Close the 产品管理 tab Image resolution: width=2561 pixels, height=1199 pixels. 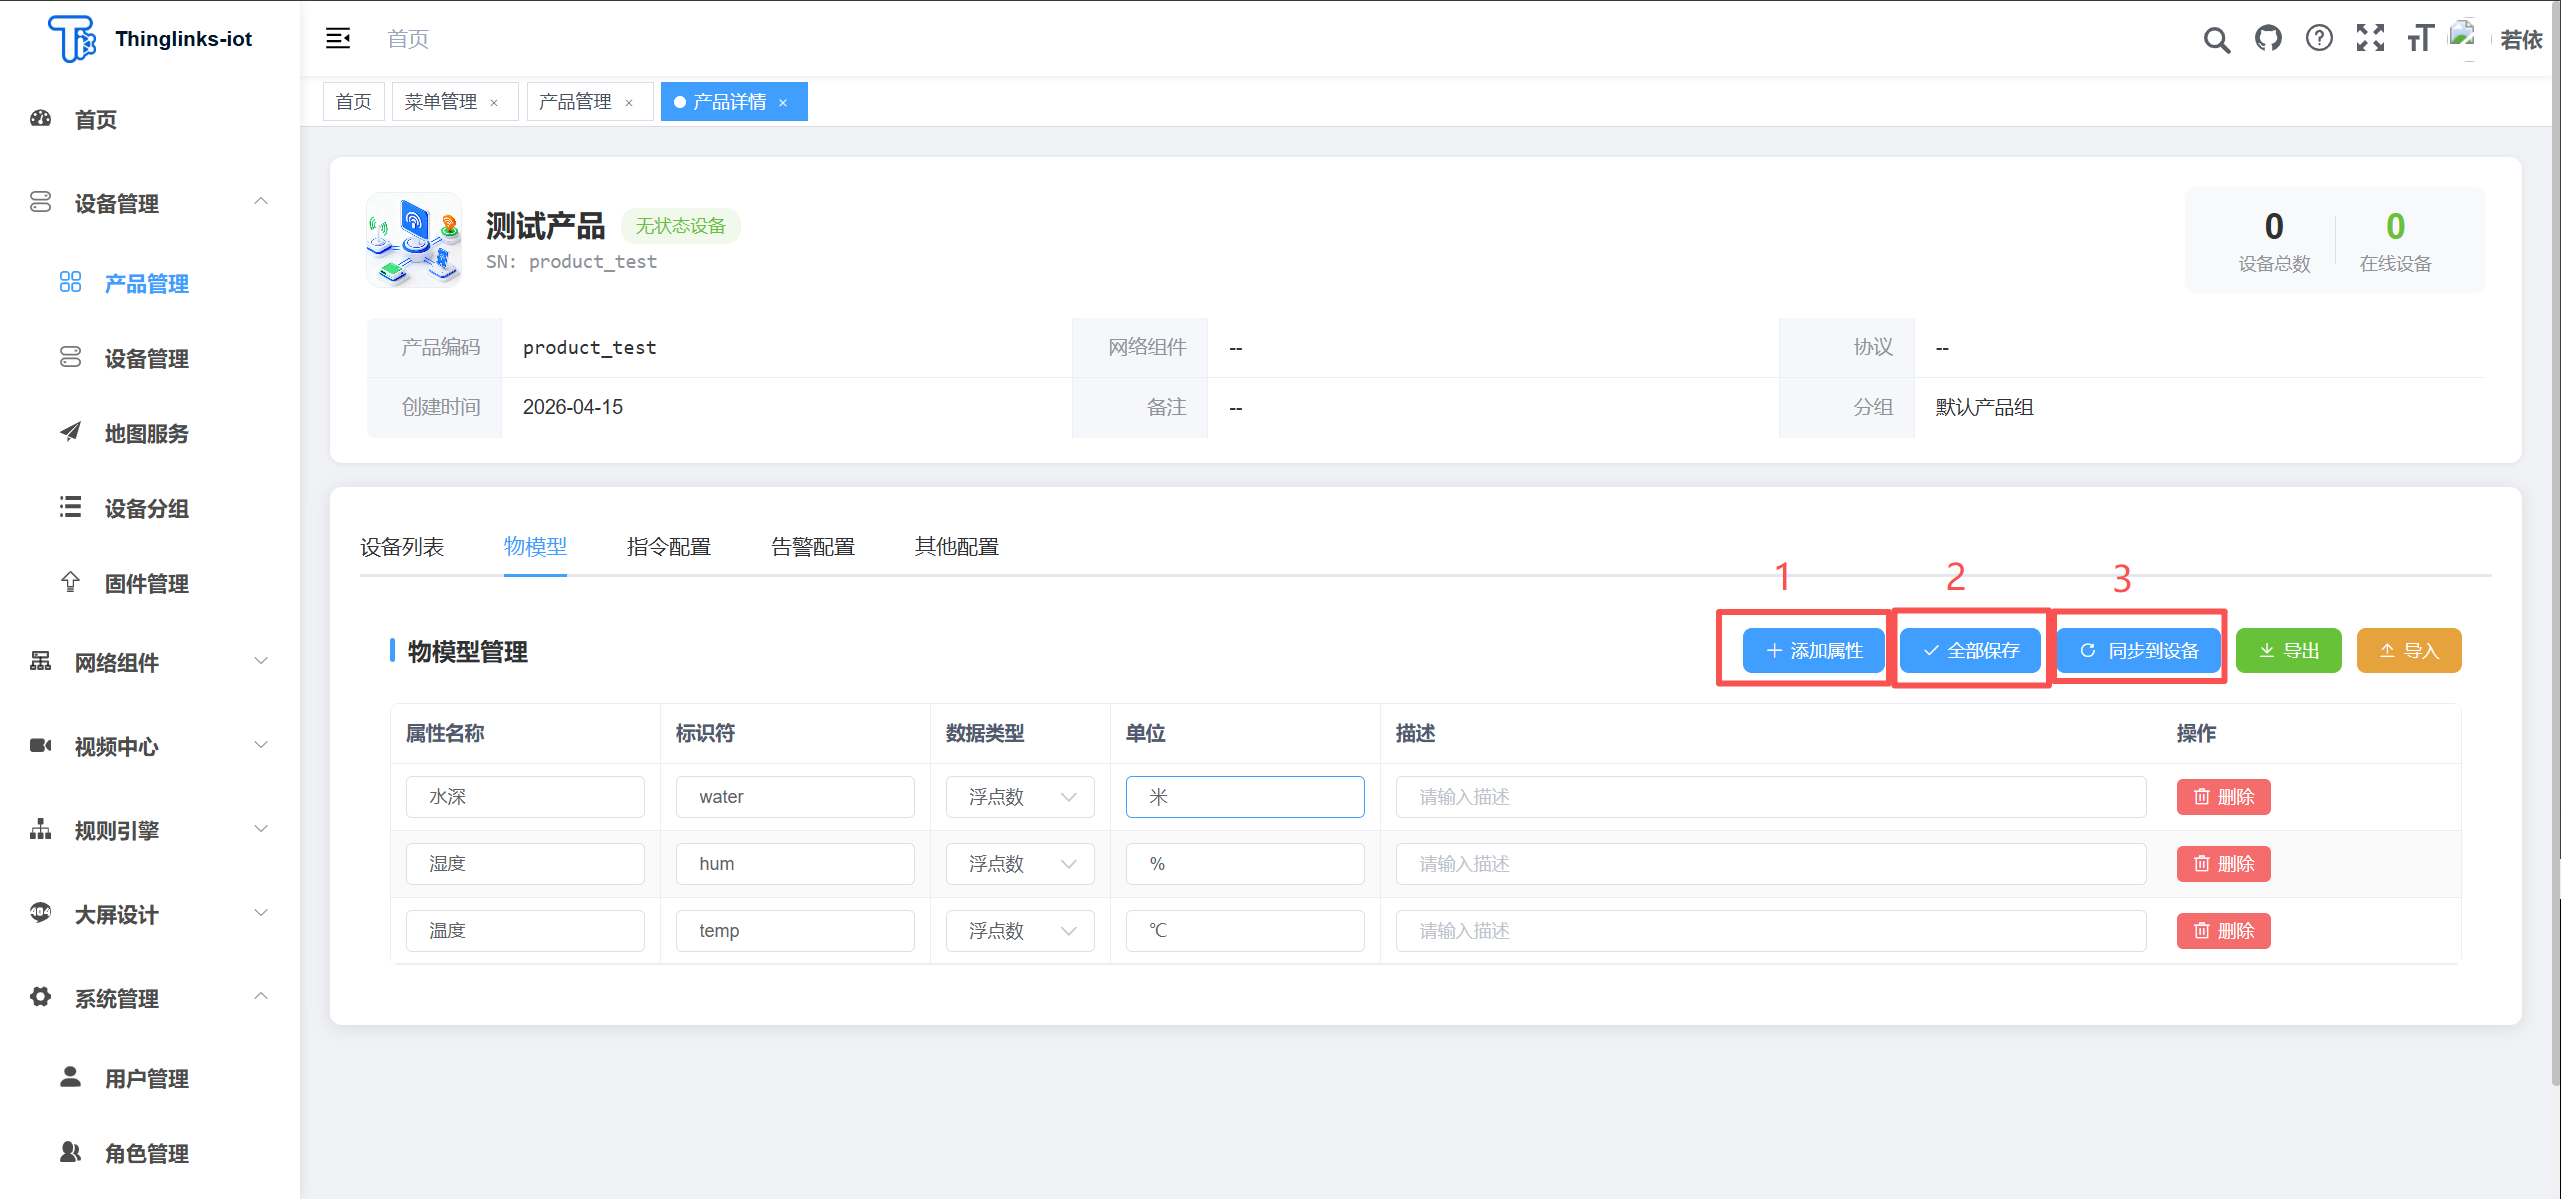tap(629, 103)
